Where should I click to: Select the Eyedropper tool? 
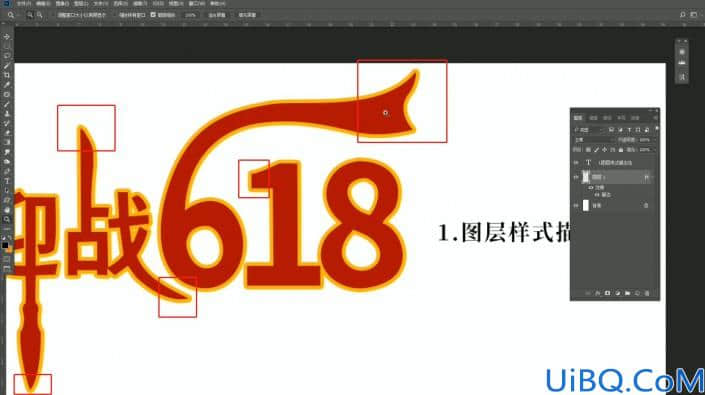[x=7, y=84]
